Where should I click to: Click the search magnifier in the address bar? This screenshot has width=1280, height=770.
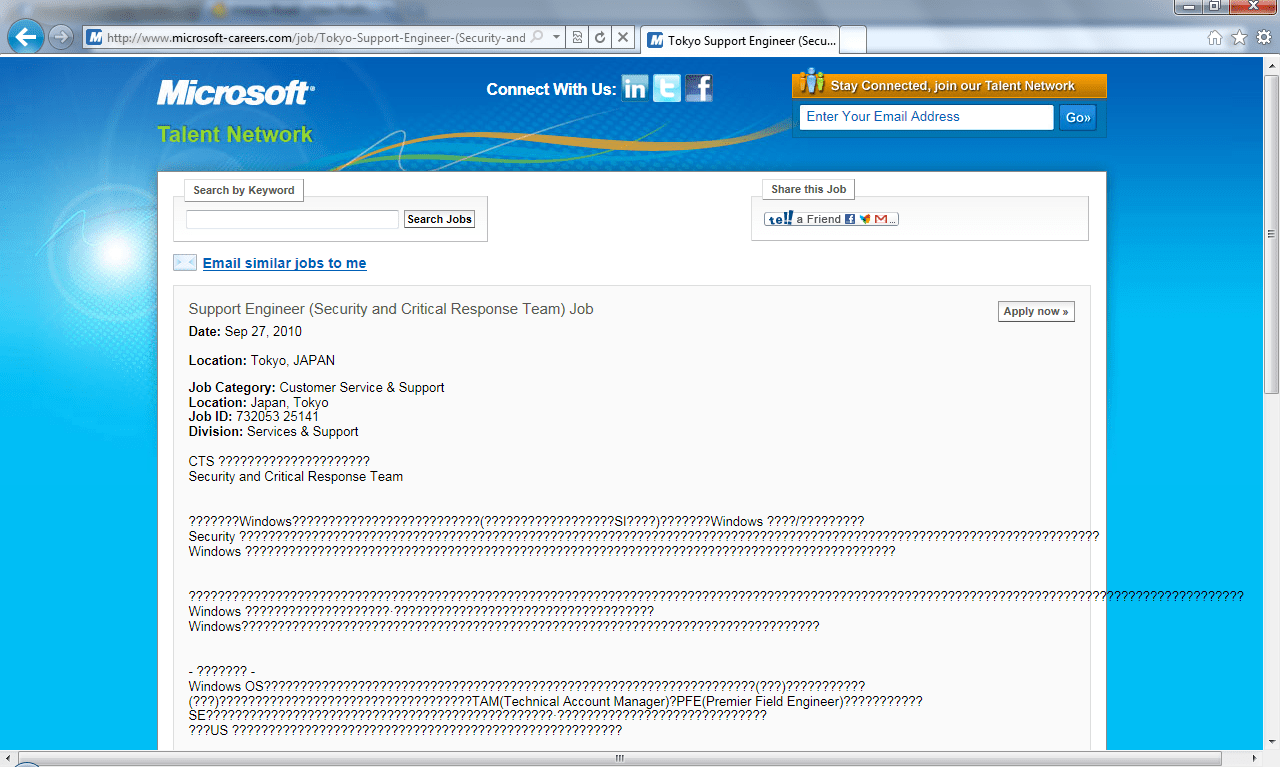(x=537, y=37)
